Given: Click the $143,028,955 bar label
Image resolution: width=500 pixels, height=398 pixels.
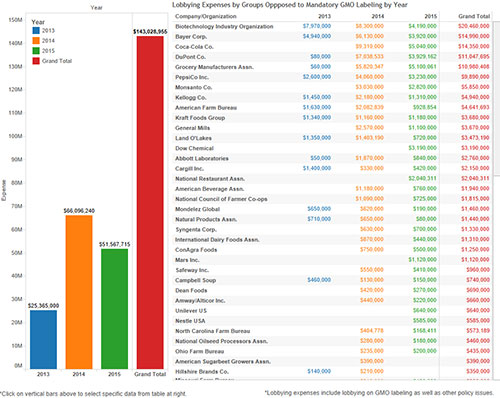Looking at the screenshot, I should [150, 32].
